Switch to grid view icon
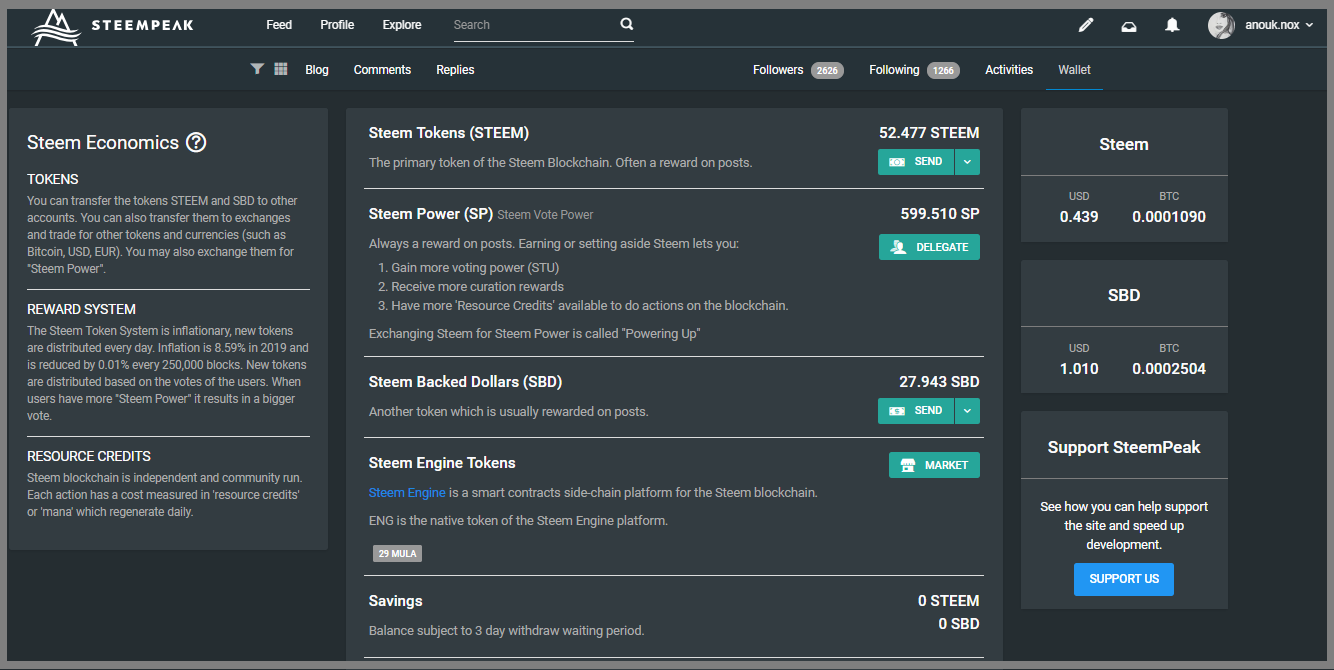The width and height of the screenshot is (1334, 670). [281, 69]
